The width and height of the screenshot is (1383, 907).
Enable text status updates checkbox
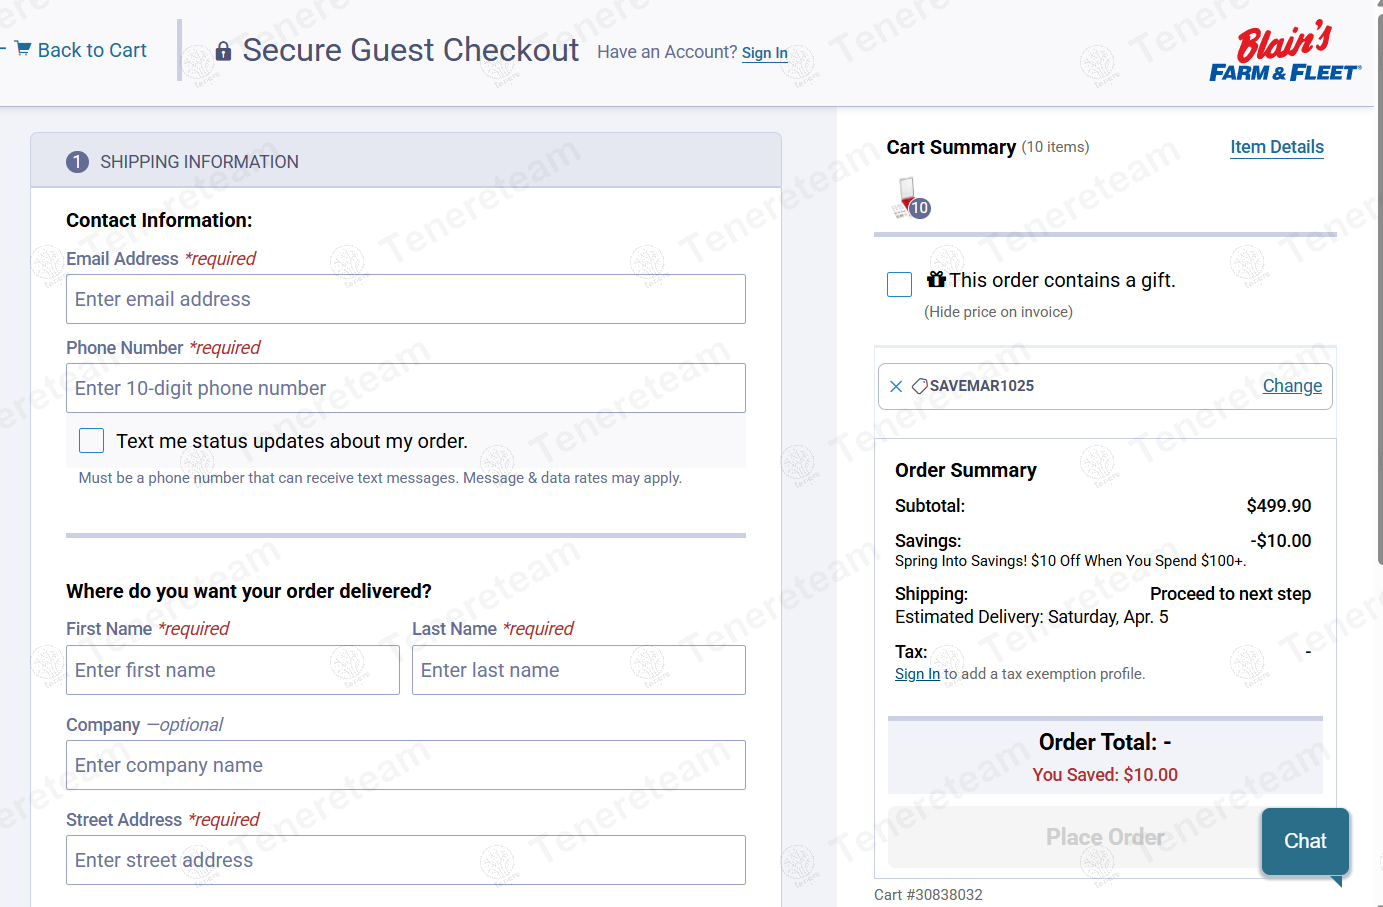pos(91,441)
